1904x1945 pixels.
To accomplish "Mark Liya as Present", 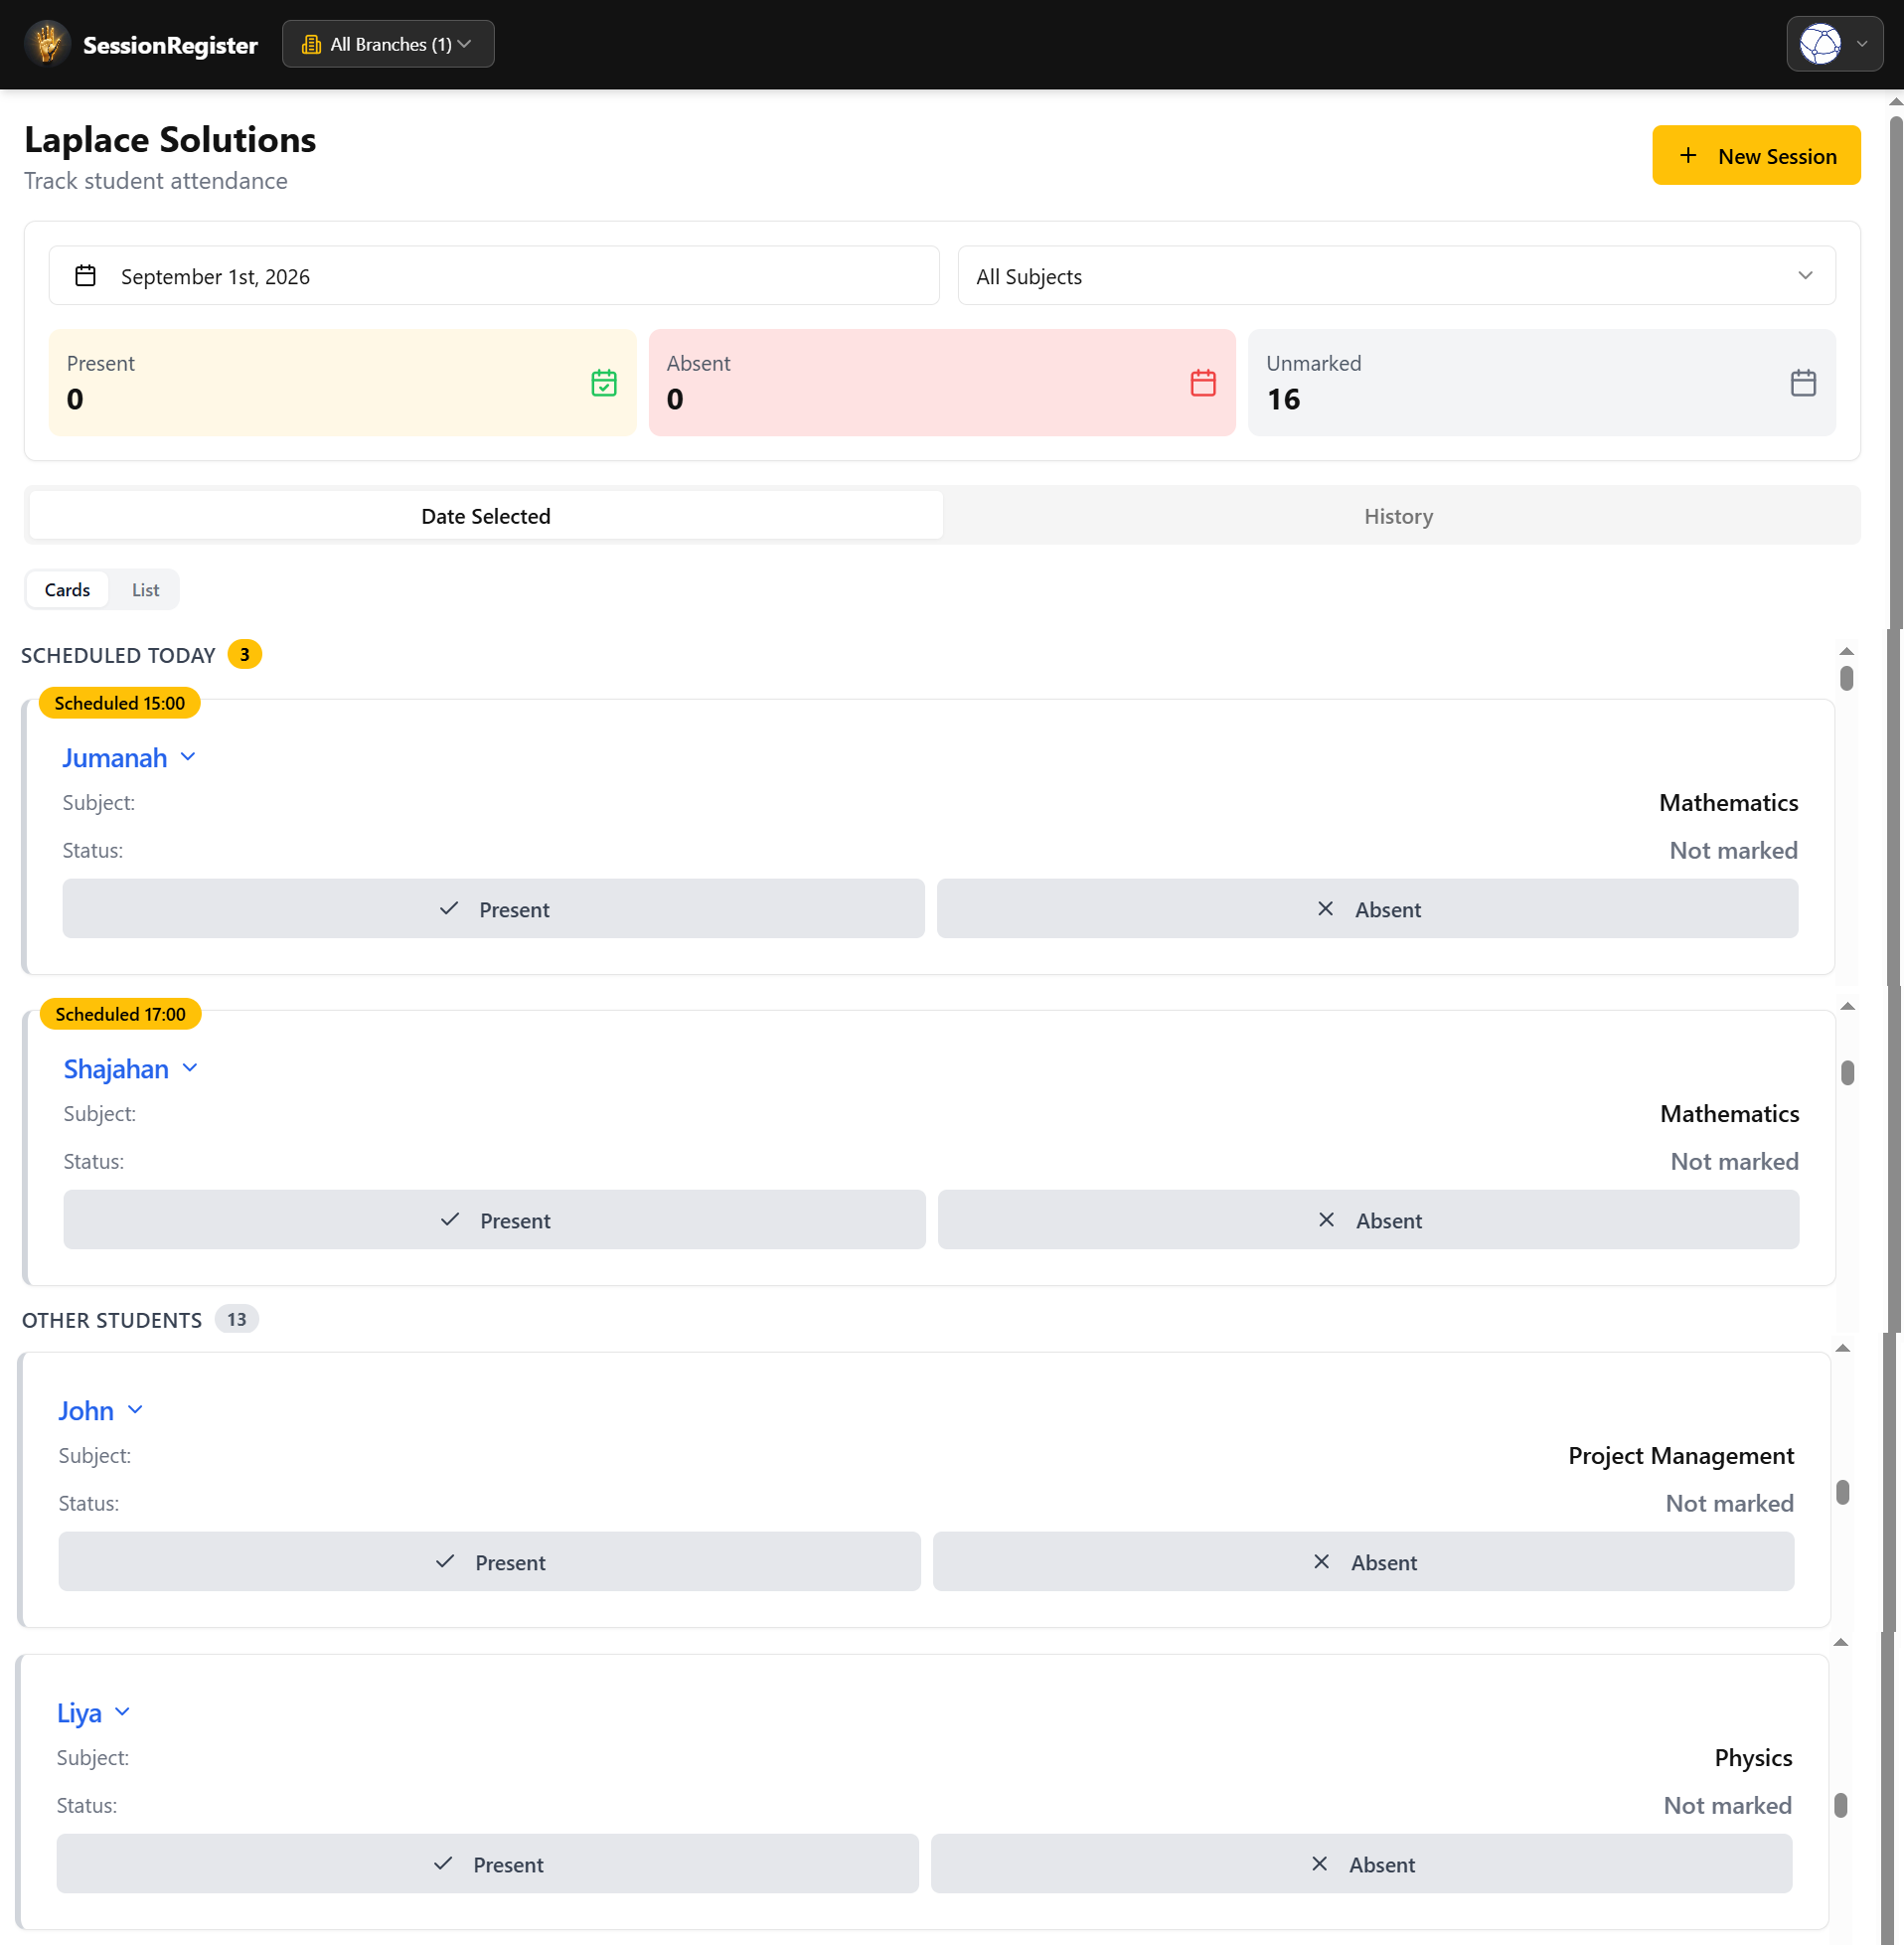I will [x=487, y=1864].
